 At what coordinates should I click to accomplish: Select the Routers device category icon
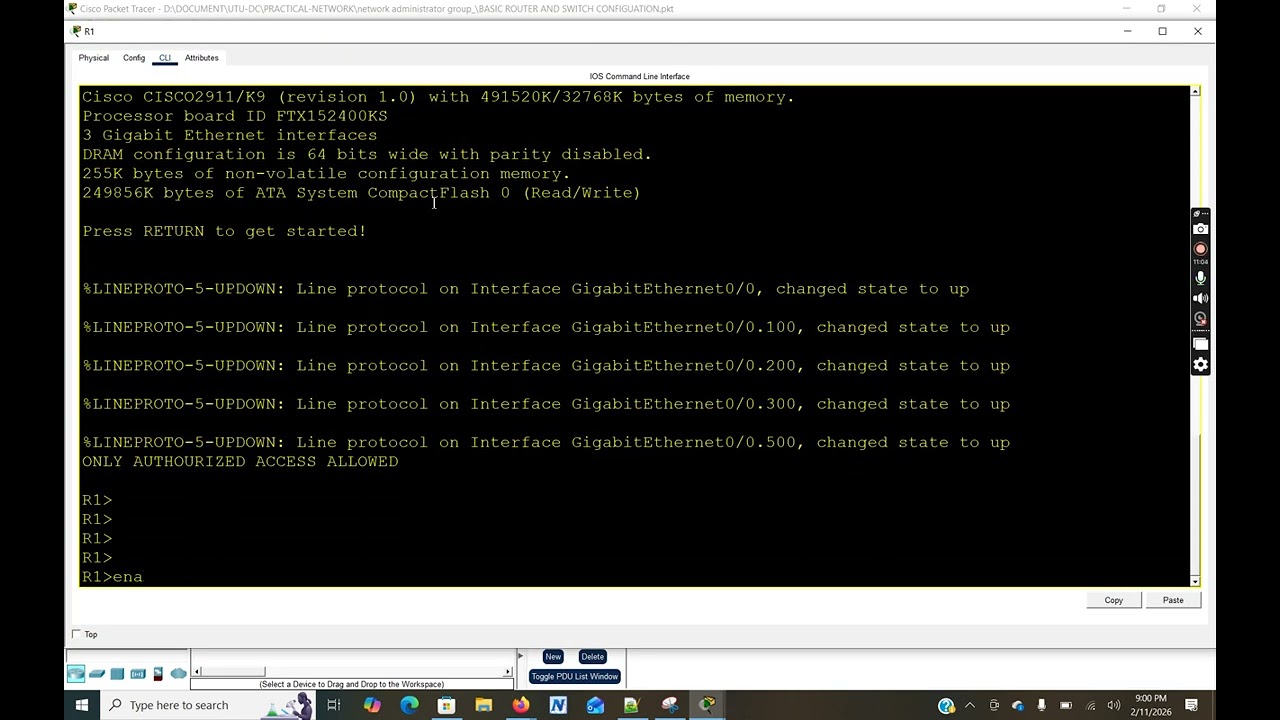tap(76, 674)
